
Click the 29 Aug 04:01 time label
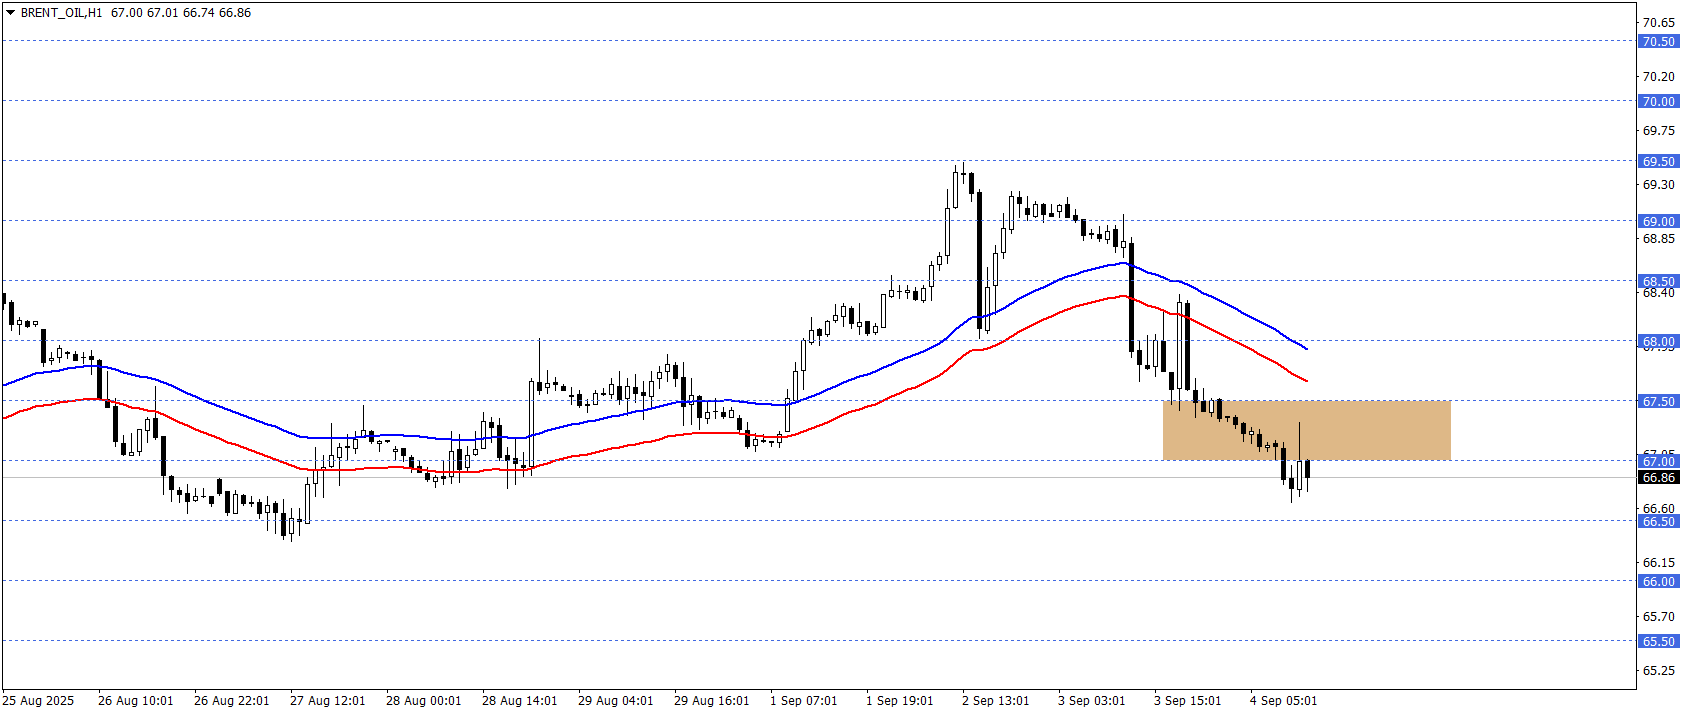click(615, 700)
